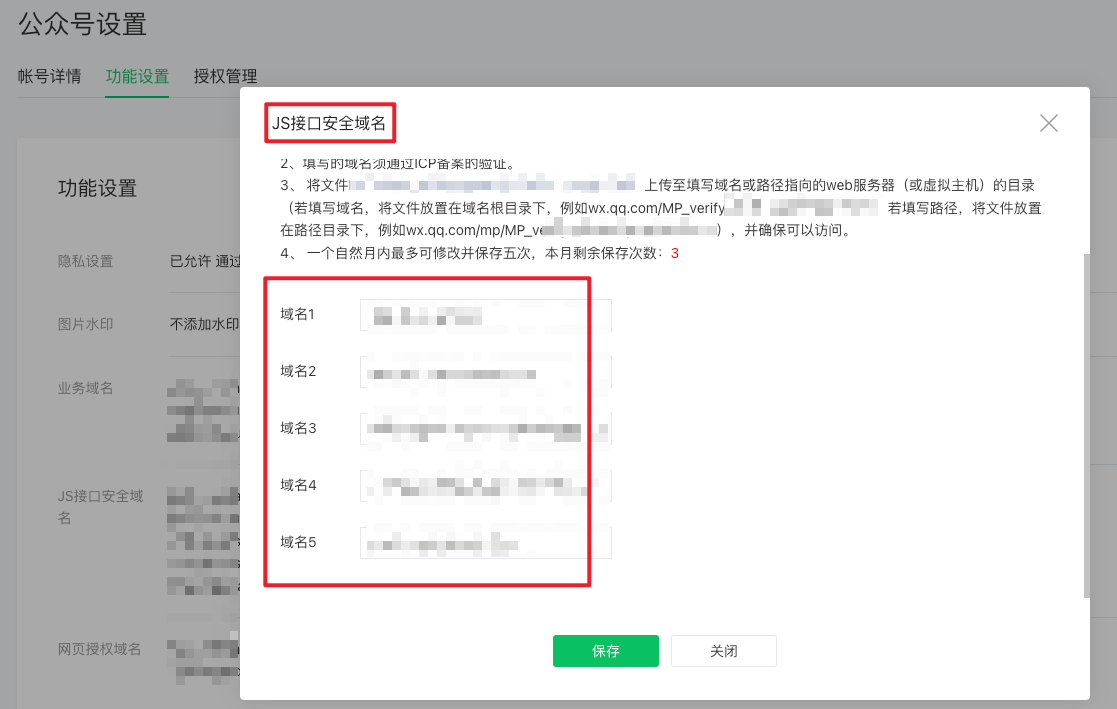Open the 授权管理 tab
Screen dimensions: 1117x709
click(225, 76)
